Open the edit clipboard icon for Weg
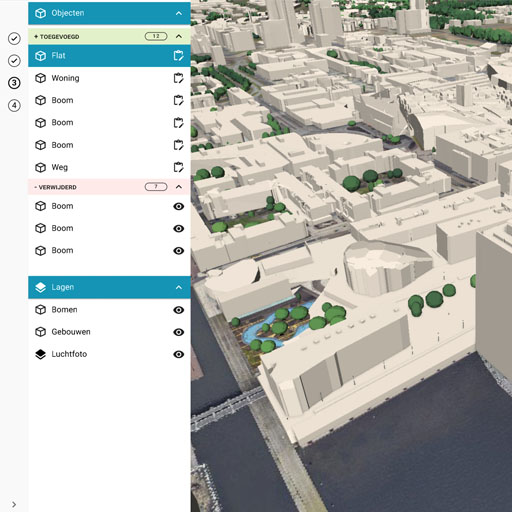512x512 pixels. (x=178, y=167)
